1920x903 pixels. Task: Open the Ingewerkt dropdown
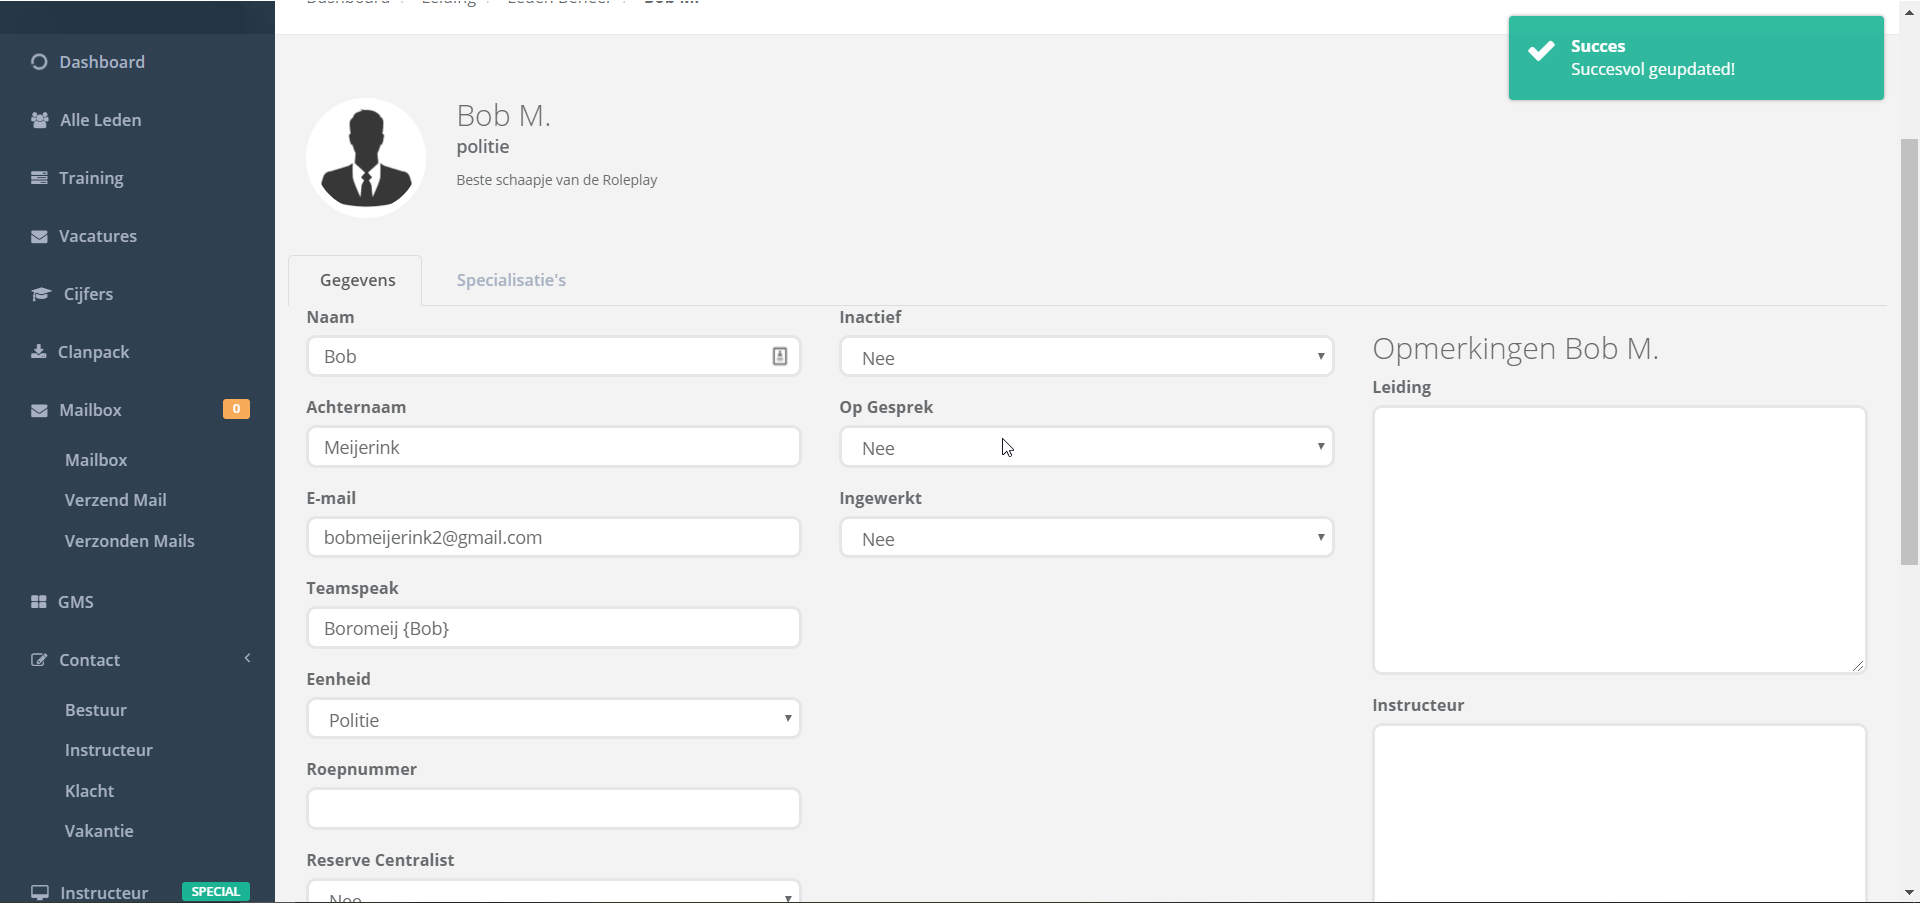(x=1086, y=538)
